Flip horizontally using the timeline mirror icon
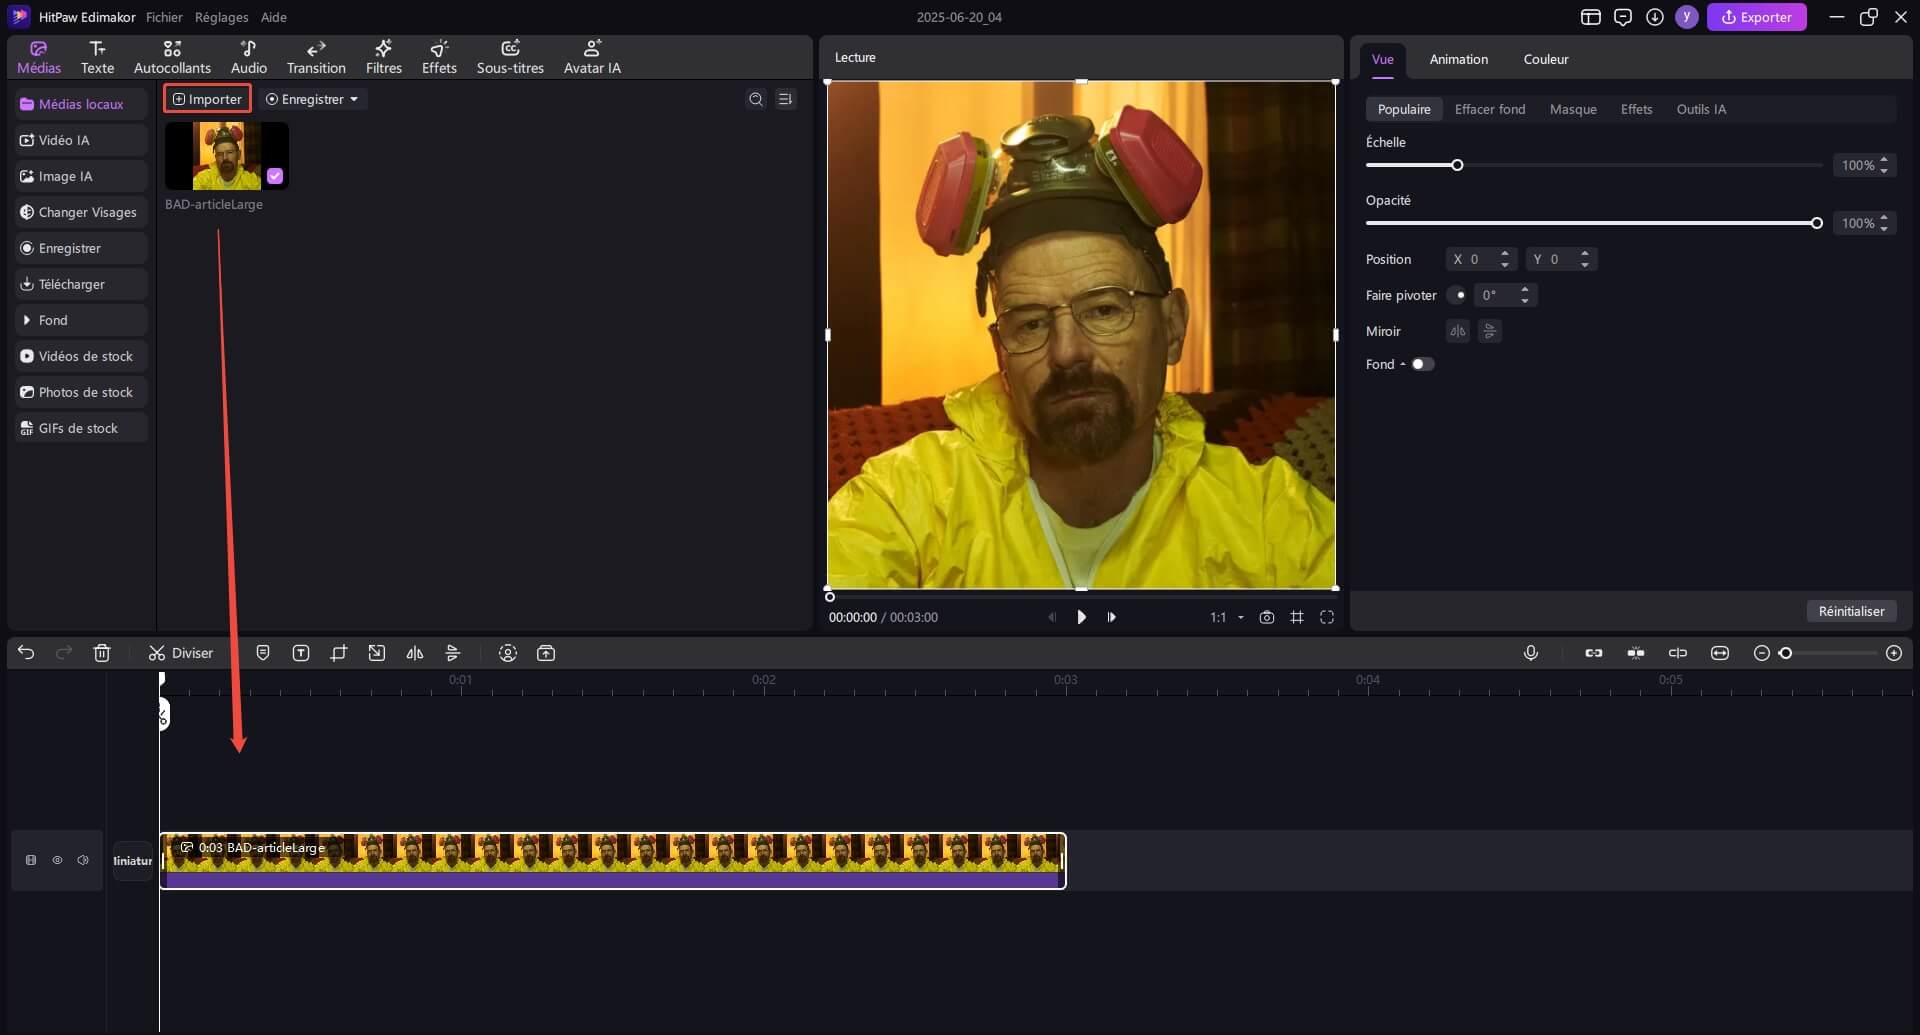This screenshot has width=1920, height=1035. coord(414,653)
